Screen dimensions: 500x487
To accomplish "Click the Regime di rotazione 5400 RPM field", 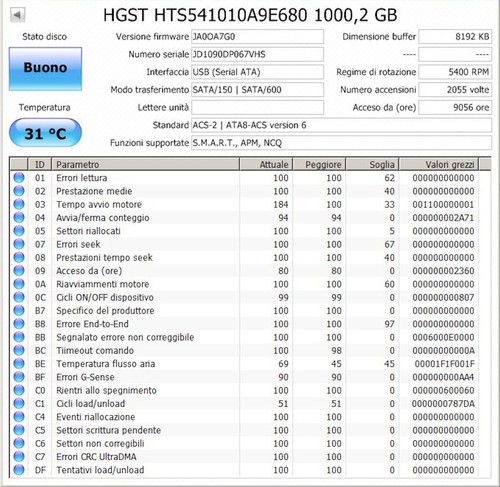I will [x=455, y=72].
